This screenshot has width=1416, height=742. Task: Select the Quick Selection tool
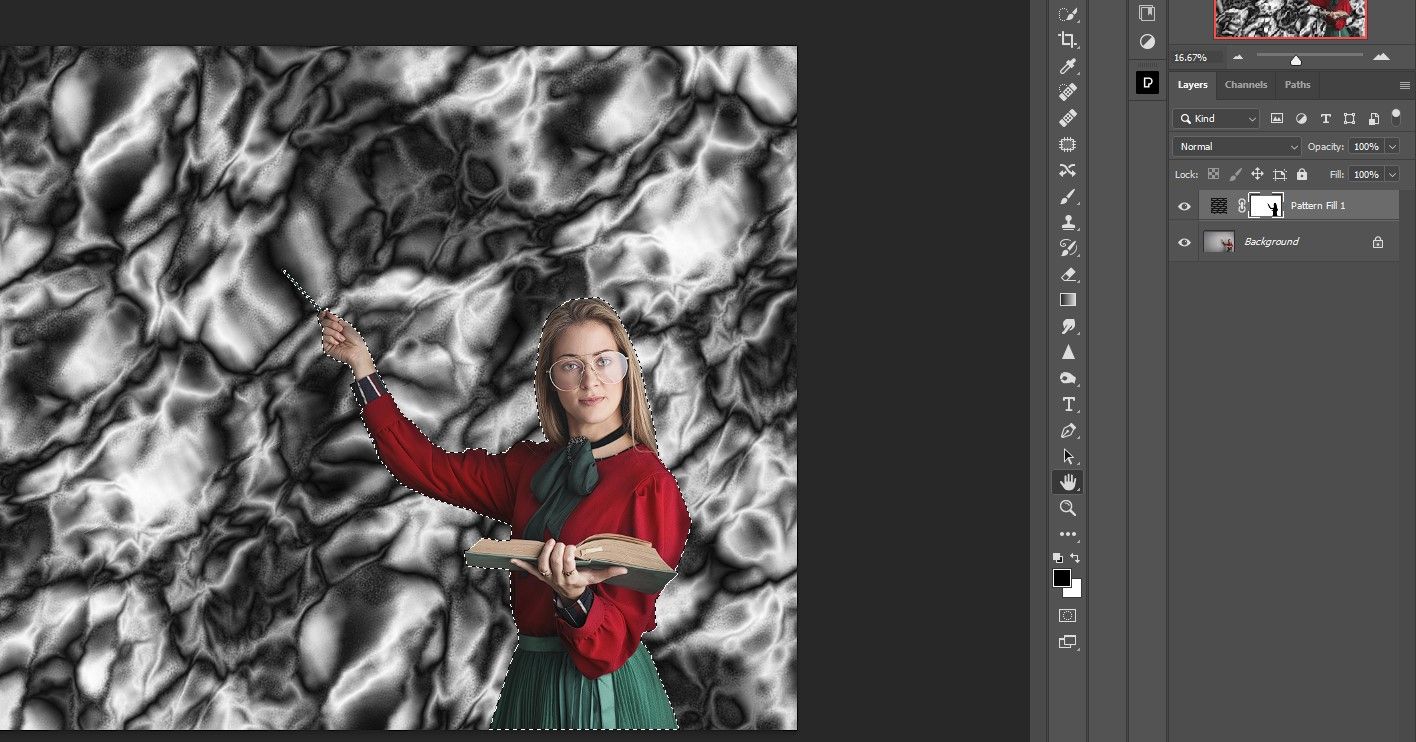pos(1068,14)
